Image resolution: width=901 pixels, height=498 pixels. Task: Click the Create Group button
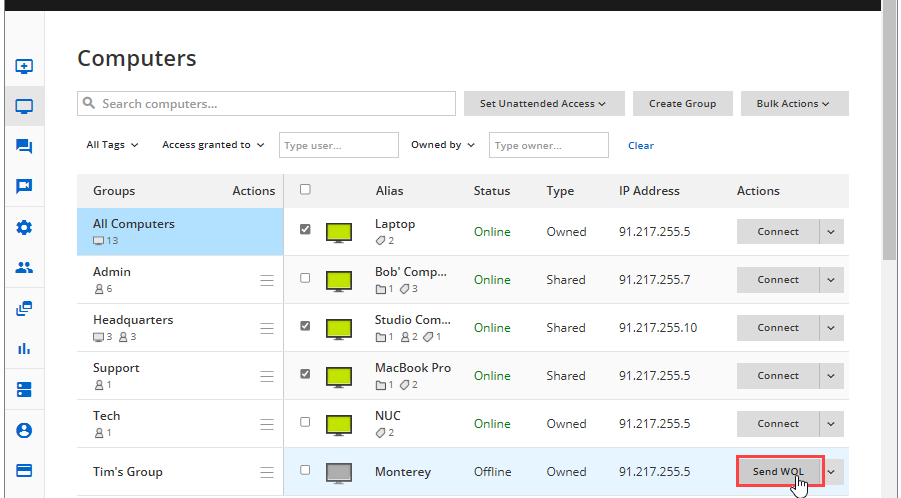coord(682,104)
